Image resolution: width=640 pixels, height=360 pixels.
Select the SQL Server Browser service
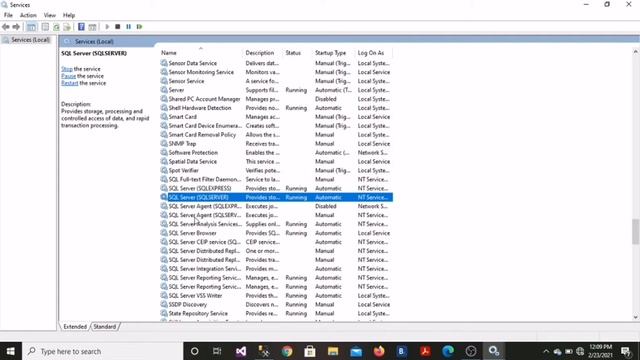276,233
